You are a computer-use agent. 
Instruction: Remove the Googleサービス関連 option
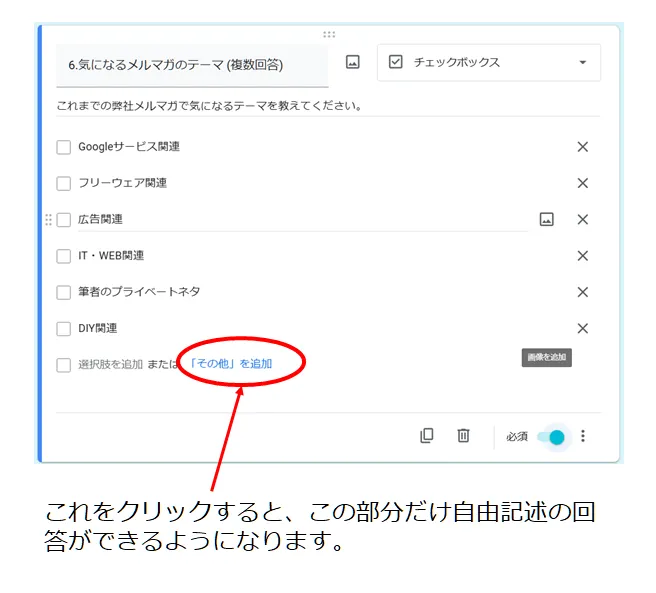pyautogui.click(x=582, y=147)
